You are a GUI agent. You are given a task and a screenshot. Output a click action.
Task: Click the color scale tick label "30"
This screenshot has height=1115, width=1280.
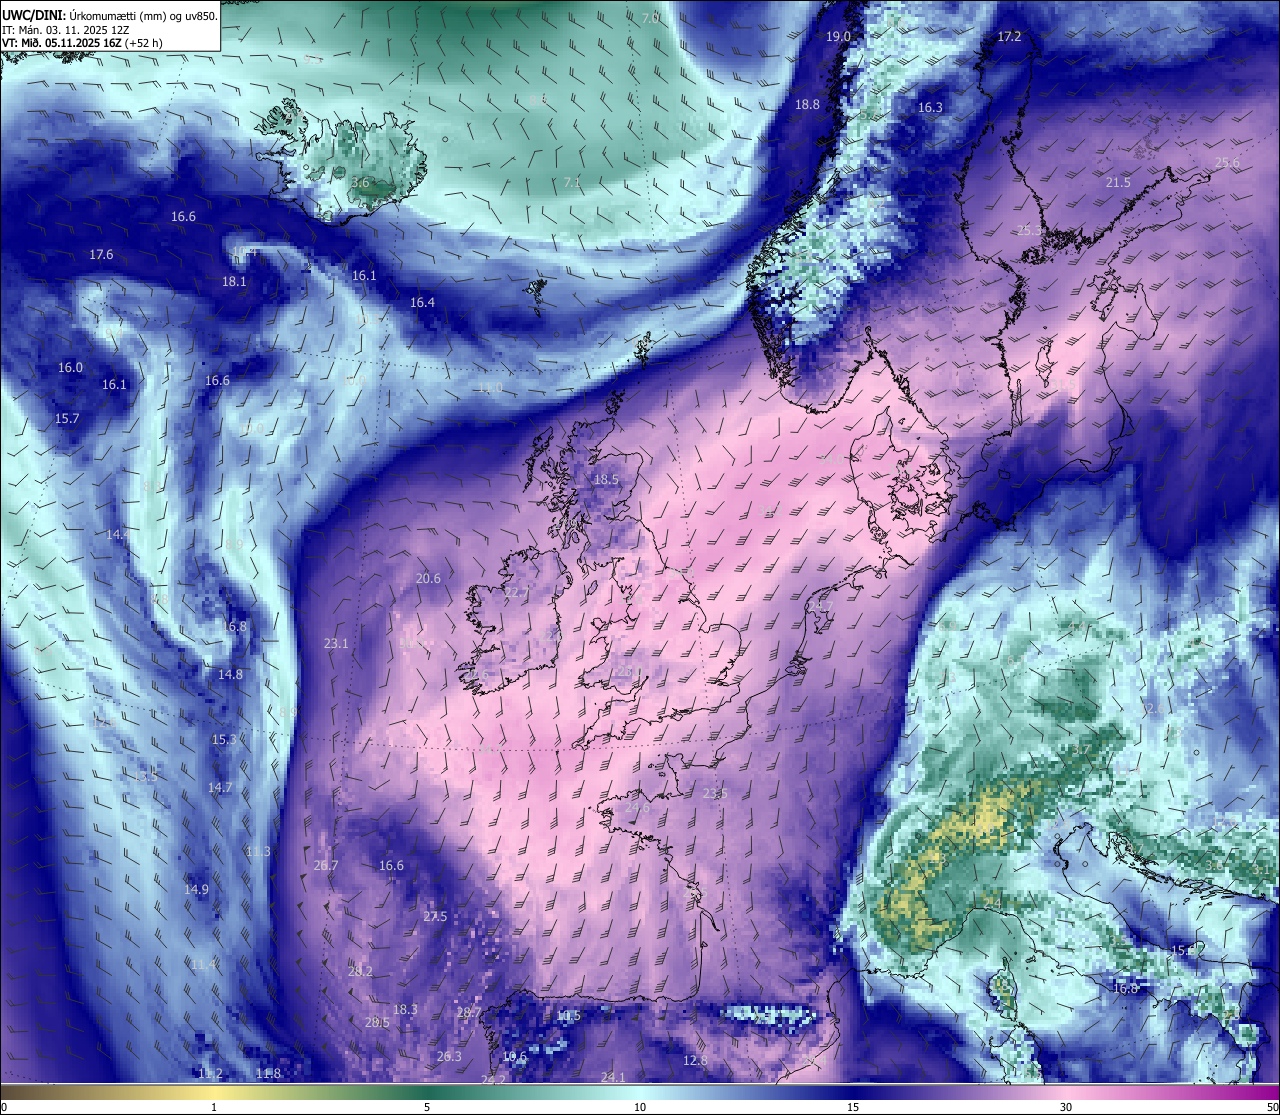point(1066,1106)
